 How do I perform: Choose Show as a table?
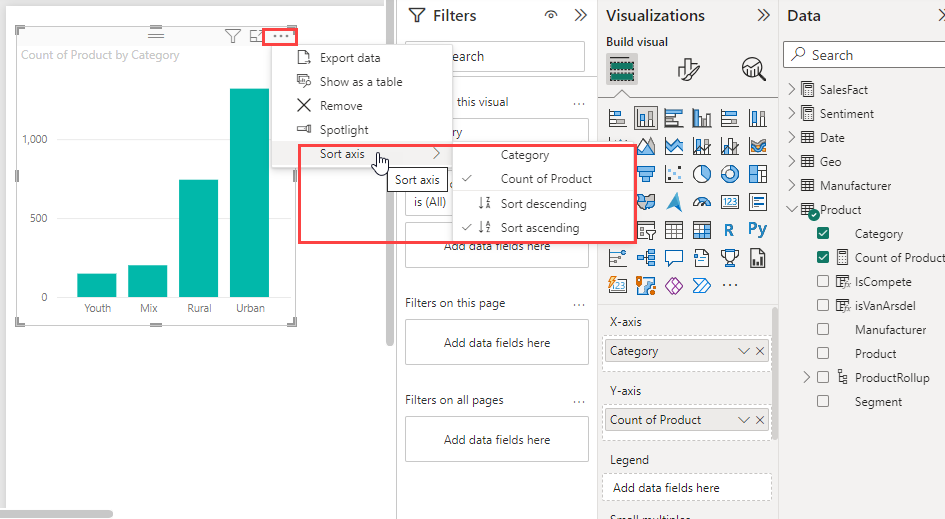(362, 82)
